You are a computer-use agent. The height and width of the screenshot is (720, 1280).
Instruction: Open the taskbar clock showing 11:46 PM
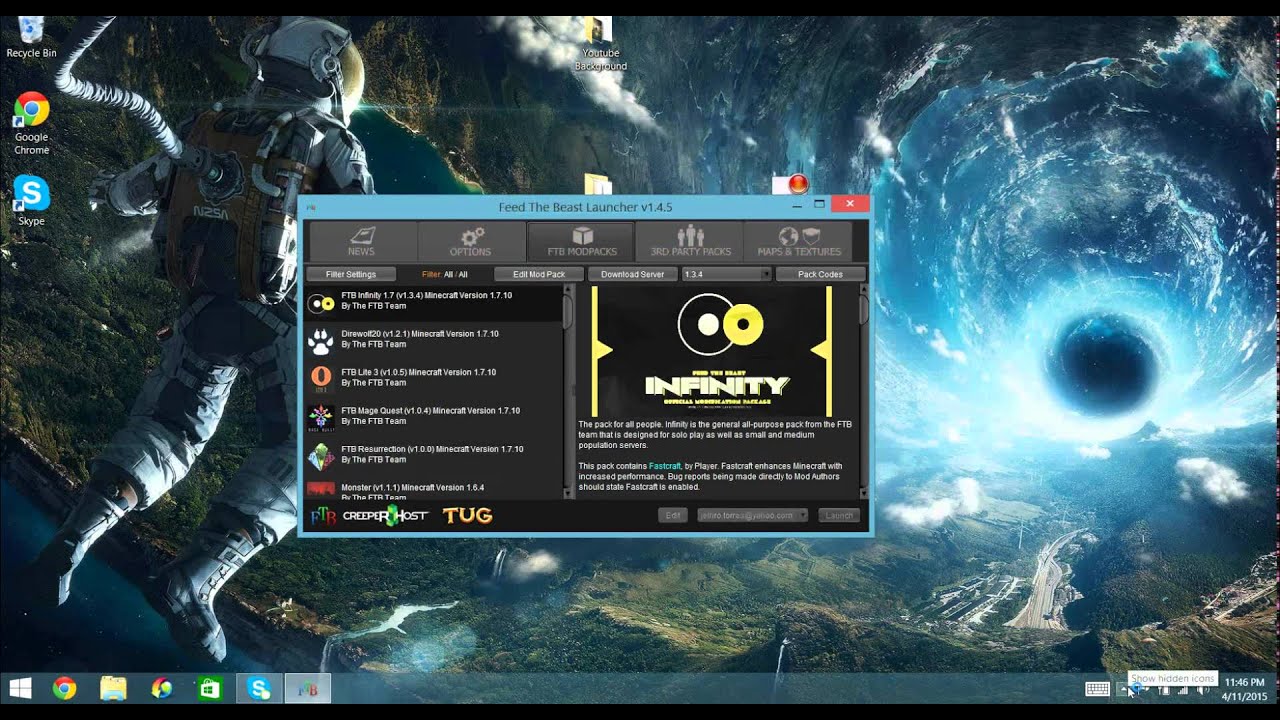tap(1245, 688)
